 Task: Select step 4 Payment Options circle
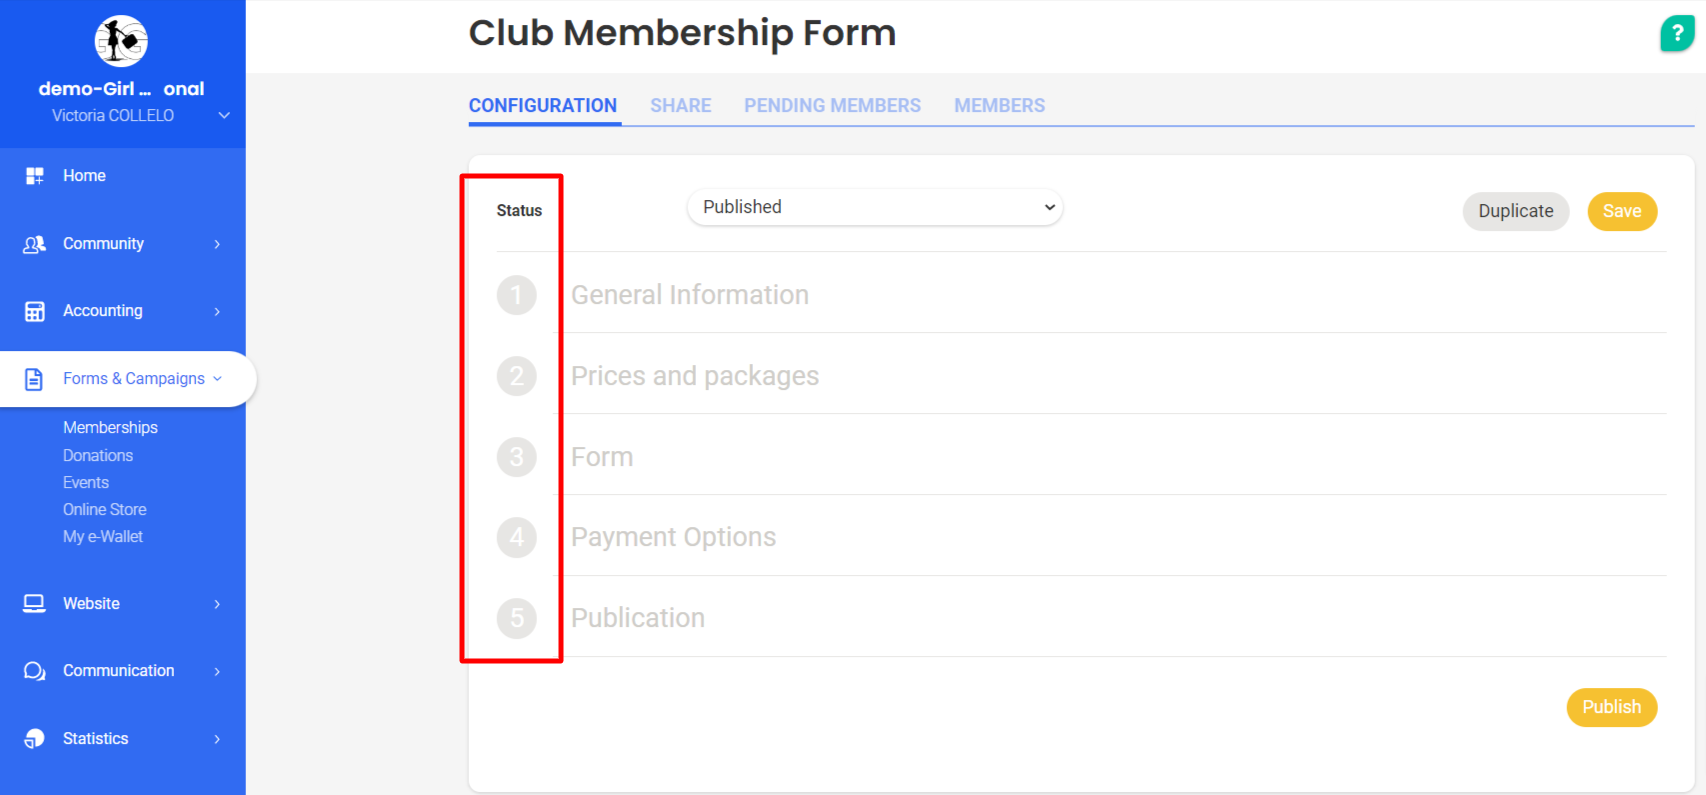(517, 538)
